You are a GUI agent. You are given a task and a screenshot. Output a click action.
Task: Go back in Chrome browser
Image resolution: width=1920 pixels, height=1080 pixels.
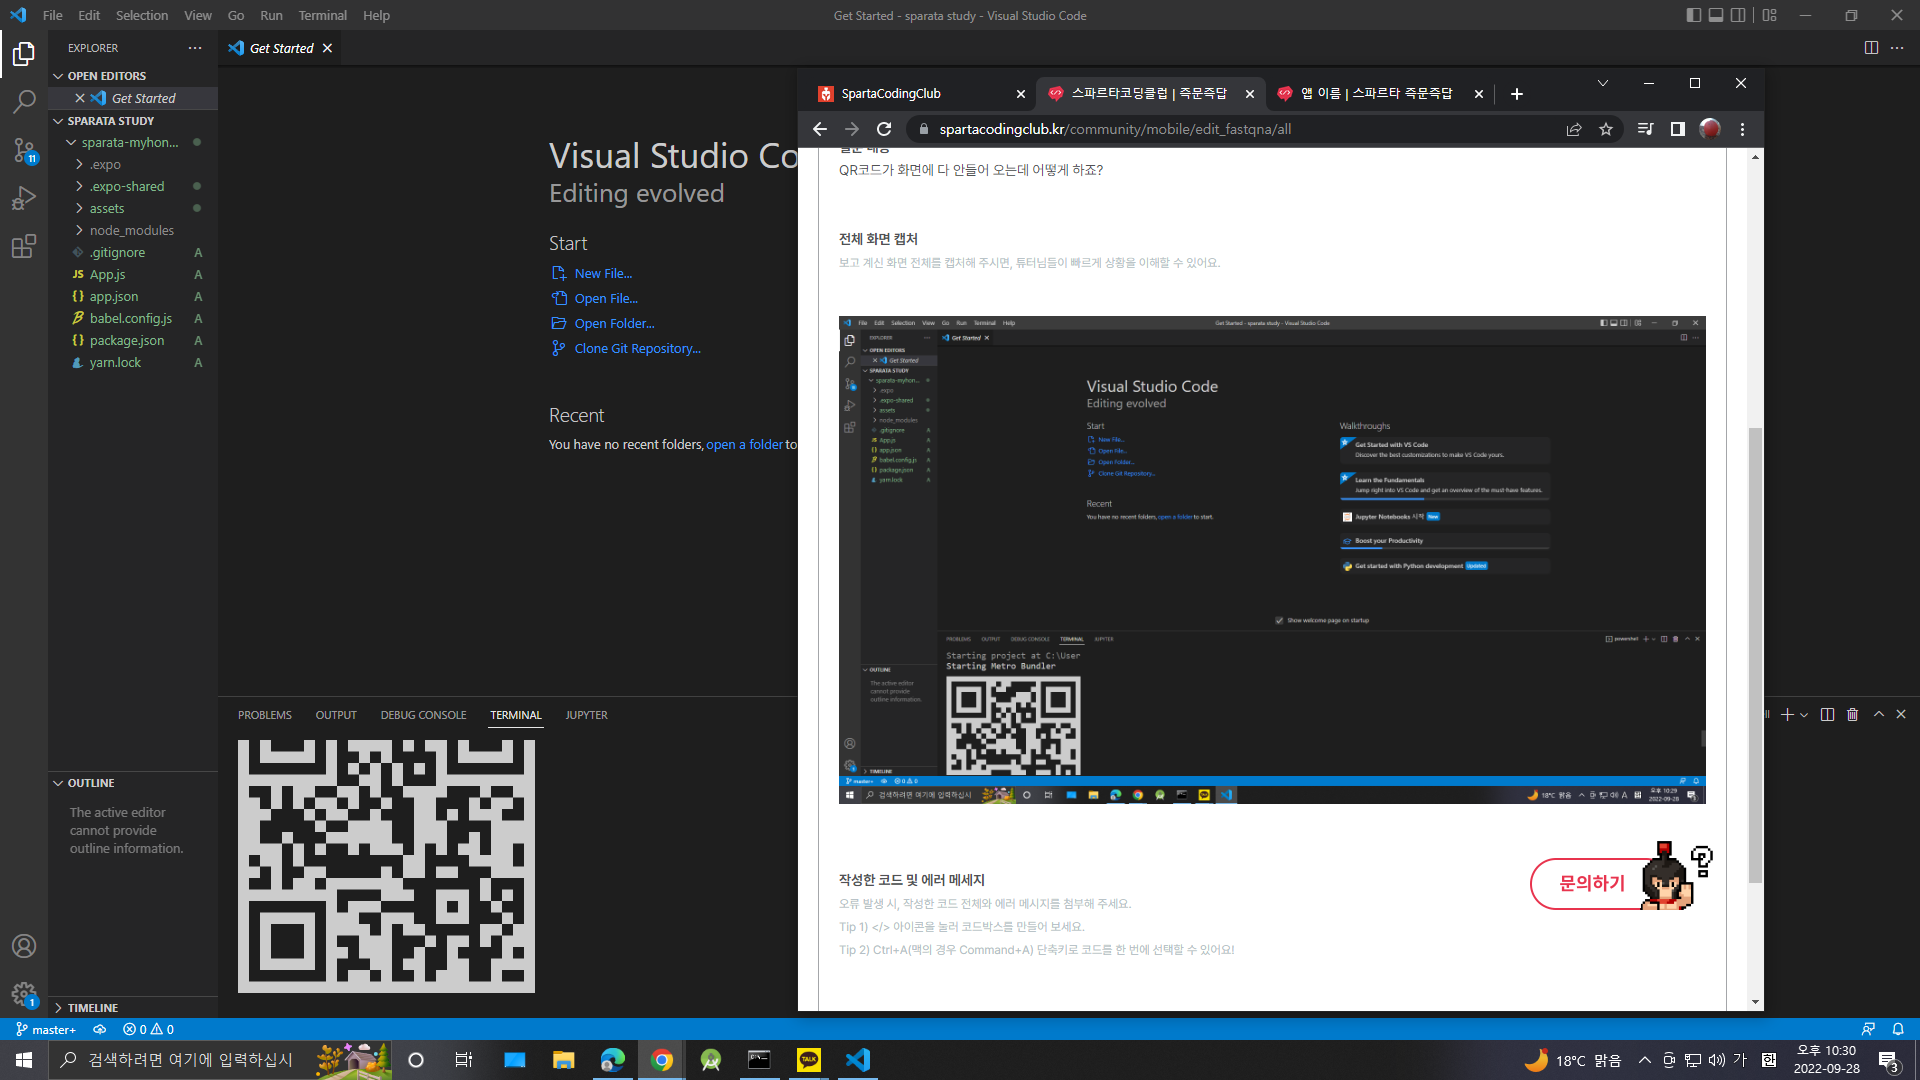820,129
